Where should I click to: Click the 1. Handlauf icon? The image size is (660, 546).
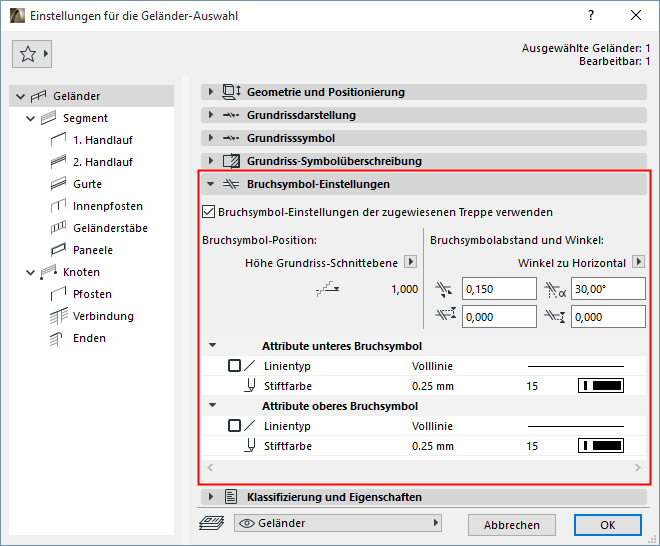(59, 140)
